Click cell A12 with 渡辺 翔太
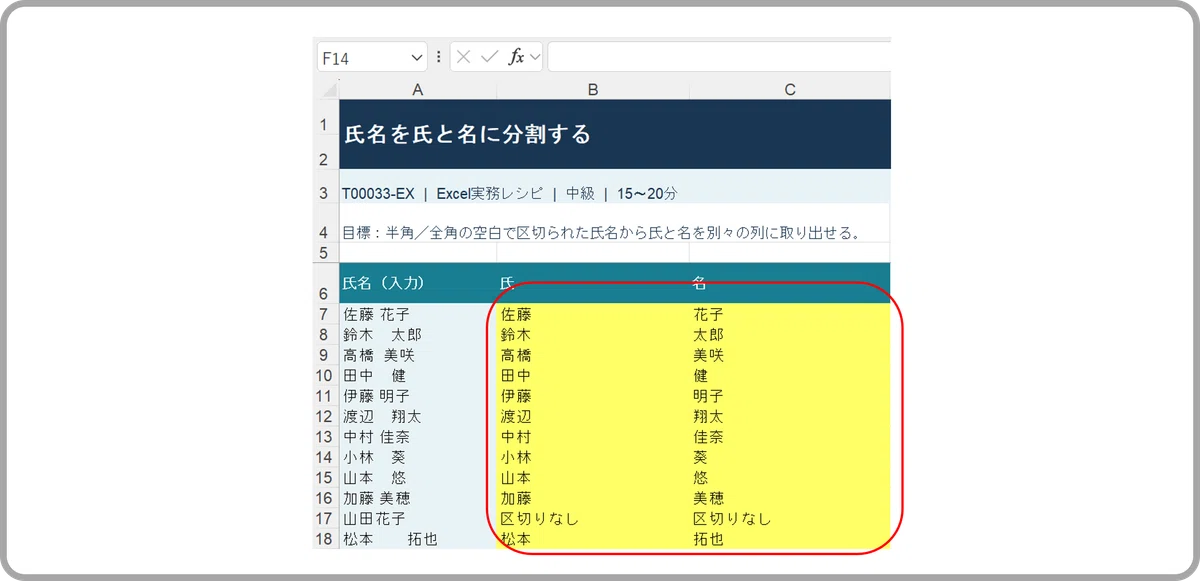 (418, 416)
